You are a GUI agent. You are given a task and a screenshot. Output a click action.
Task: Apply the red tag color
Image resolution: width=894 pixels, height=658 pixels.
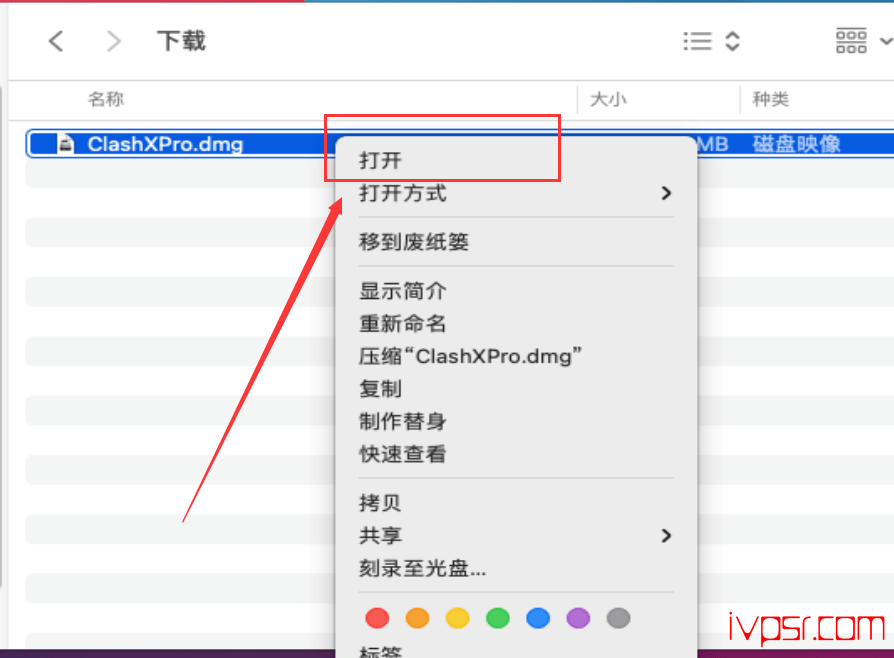377,618
